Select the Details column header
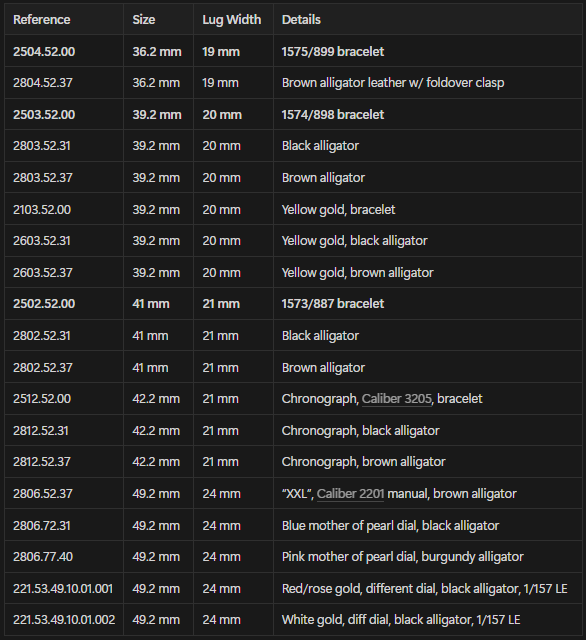This screenshot has width=586, height=640. pos(428,20)
